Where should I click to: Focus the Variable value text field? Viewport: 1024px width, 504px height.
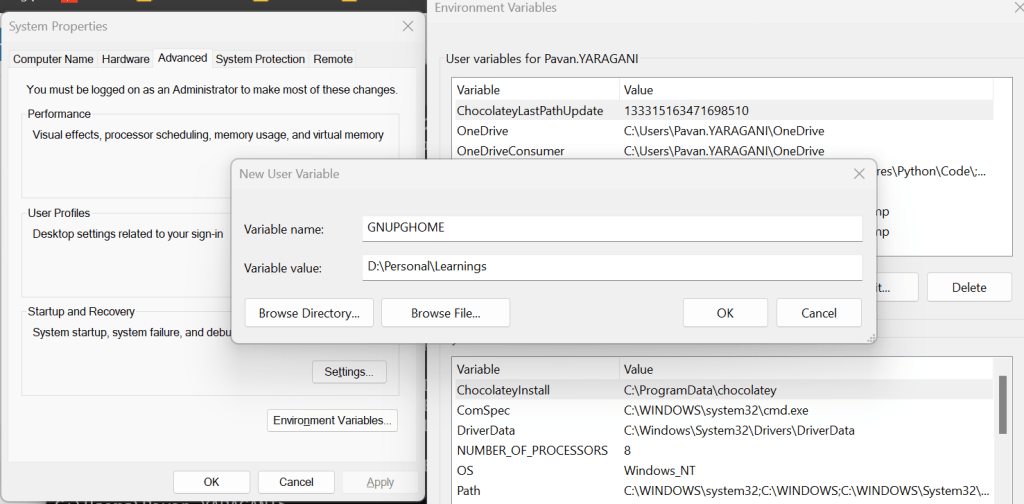pyautogui.click(x=612, y=268)
